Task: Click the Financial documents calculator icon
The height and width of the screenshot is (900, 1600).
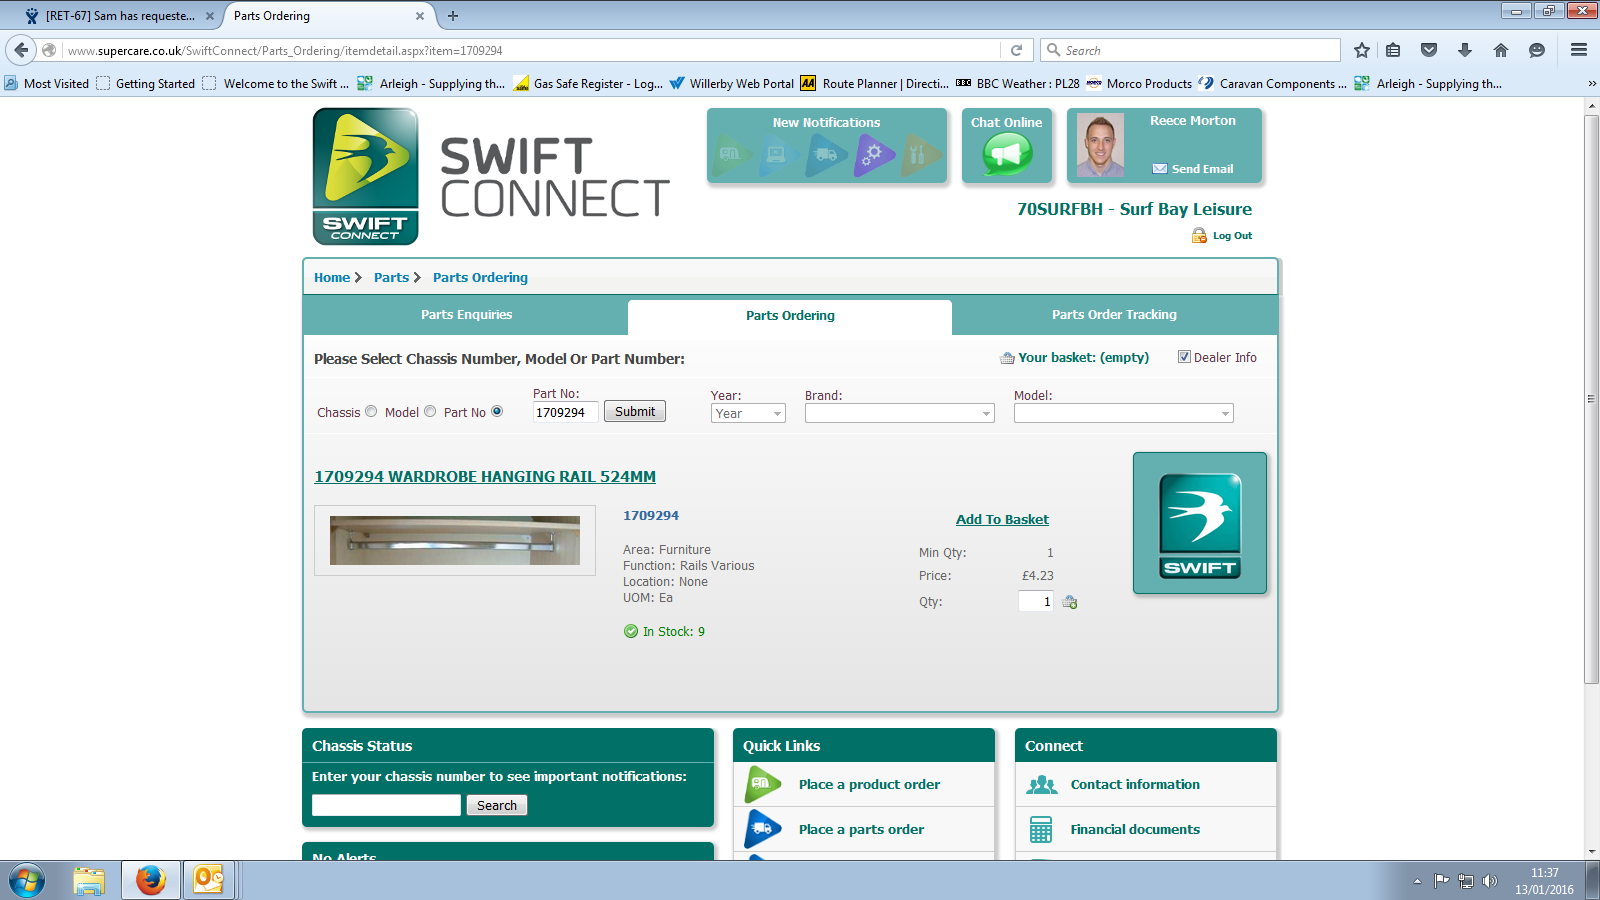Action: (x=1041, y=829)
